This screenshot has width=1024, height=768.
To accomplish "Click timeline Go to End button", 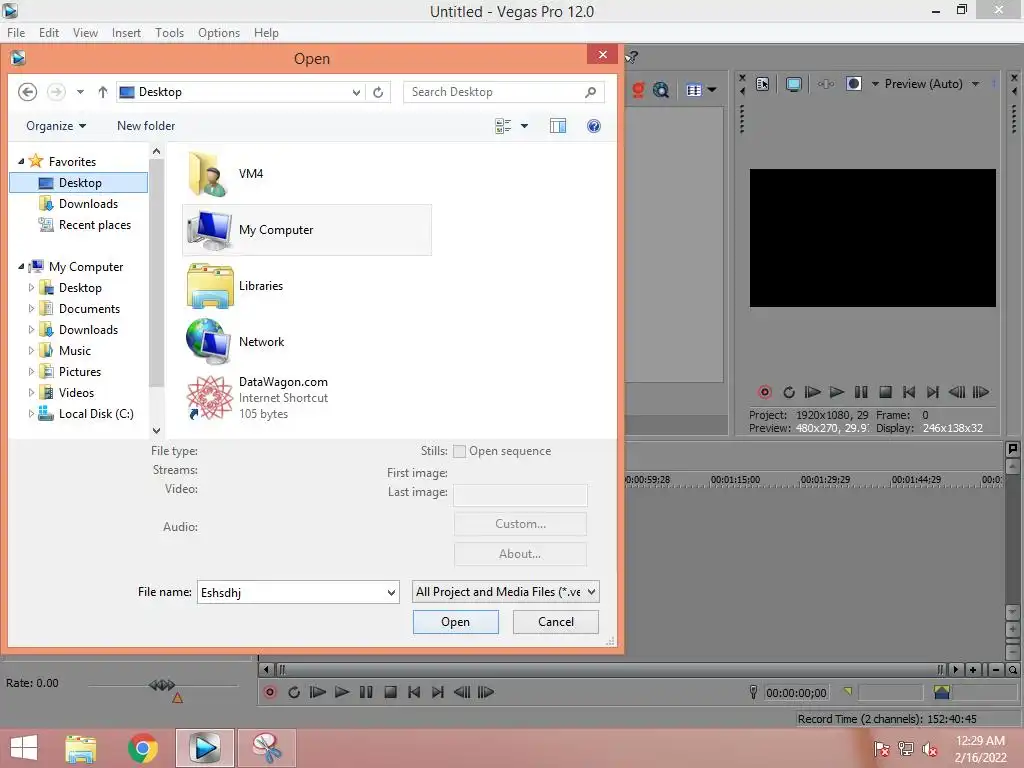I will coord(438,692).
